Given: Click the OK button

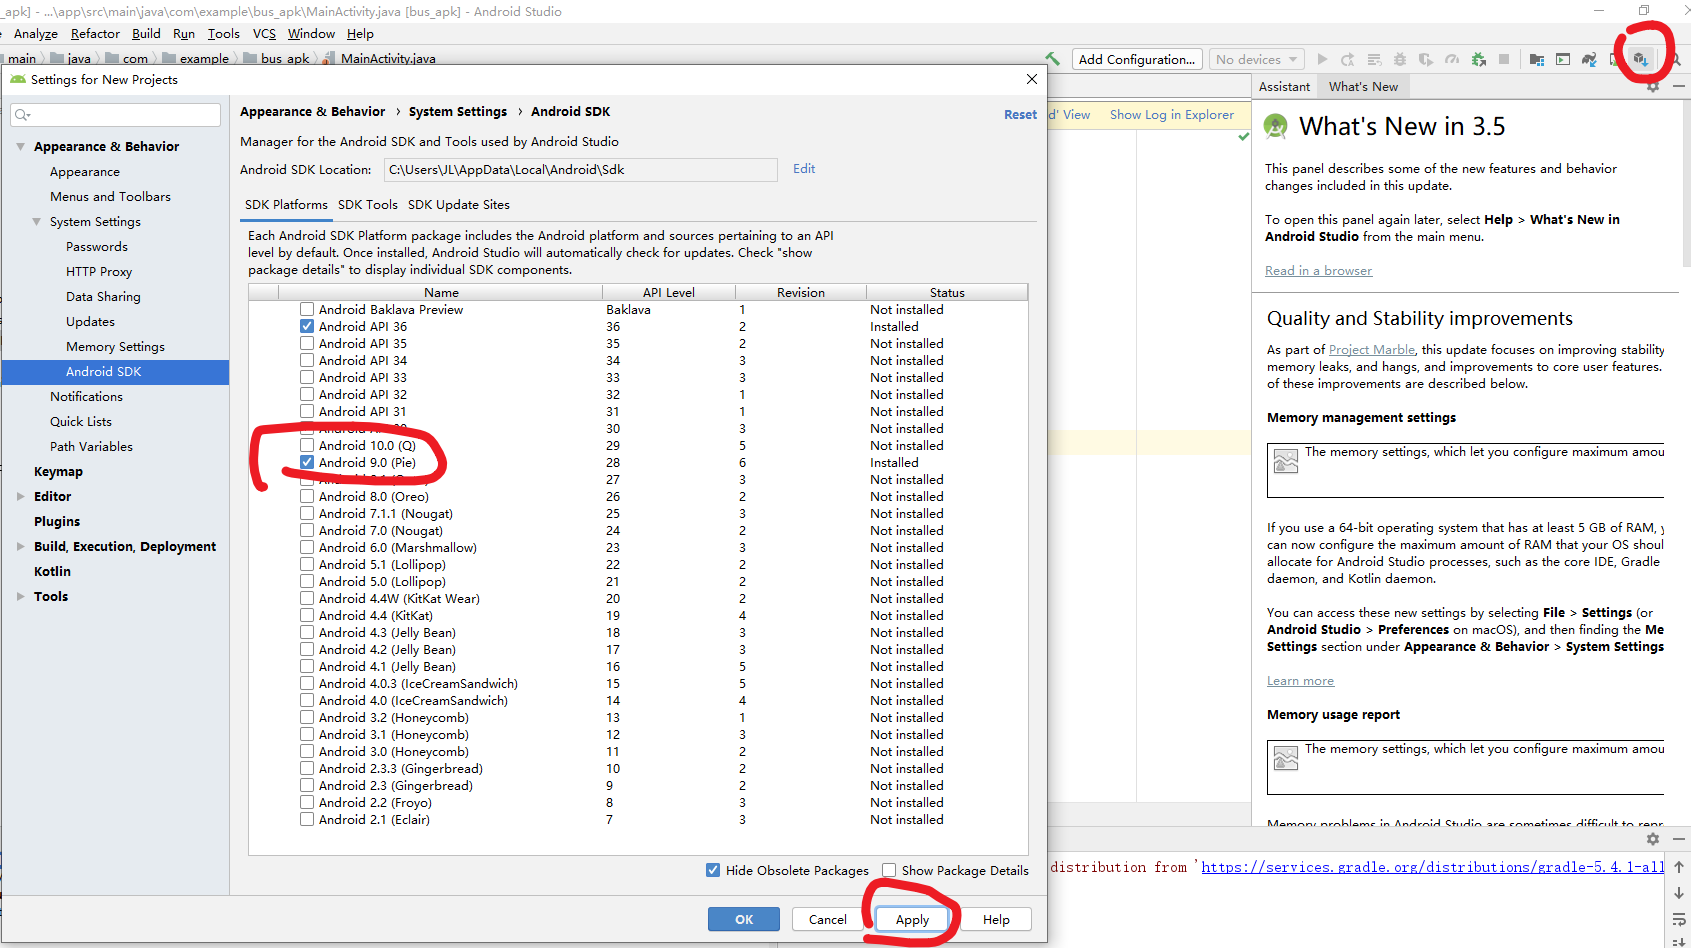Looking at the screenshot, I should [744, 919].
